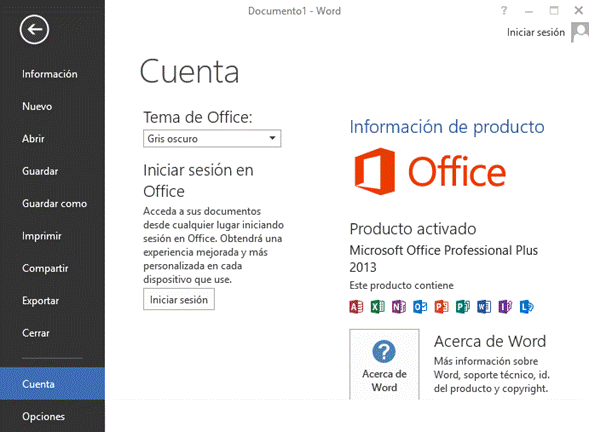Click the Tema de Office label

[x=198, y=117]
